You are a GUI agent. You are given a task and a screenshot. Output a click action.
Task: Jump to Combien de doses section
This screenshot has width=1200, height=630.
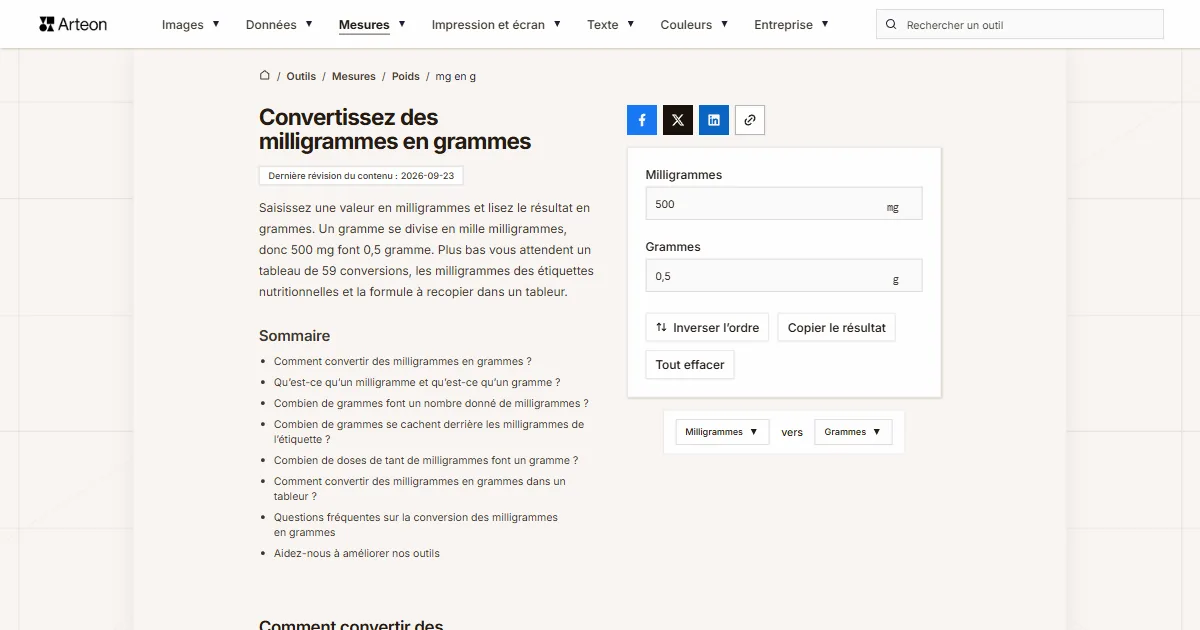(426, 460)
